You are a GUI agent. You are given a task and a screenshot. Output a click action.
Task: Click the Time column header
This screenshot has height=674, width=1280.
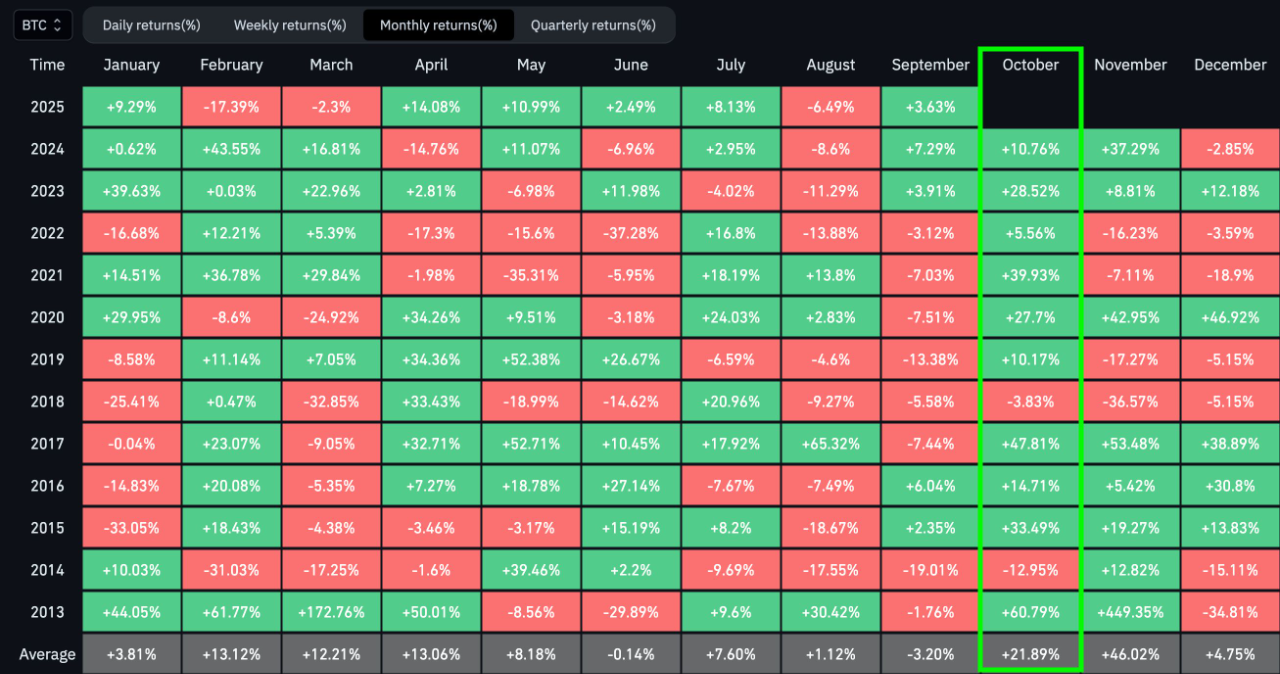47,65
